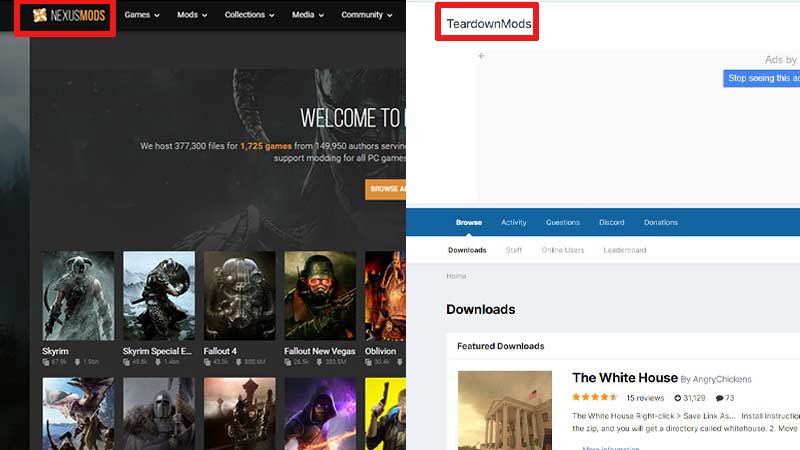
Task: Open the Fallout New Vegas thumbnail
Action: click(320, 295)
